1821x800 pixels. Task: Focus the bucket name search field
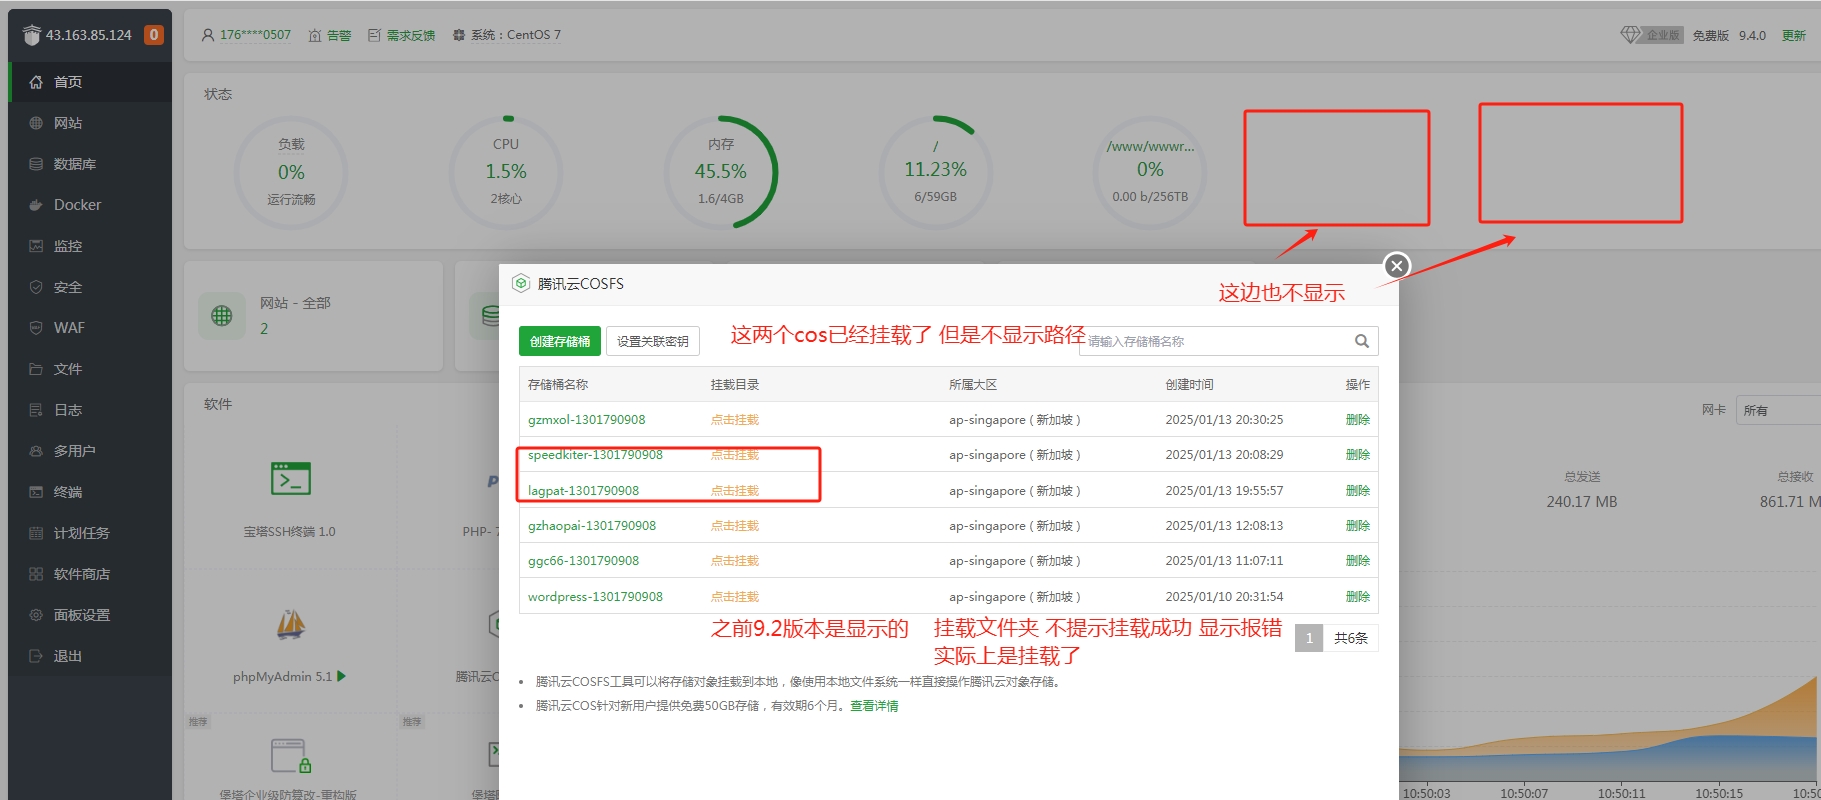(x=1228, y=341)
